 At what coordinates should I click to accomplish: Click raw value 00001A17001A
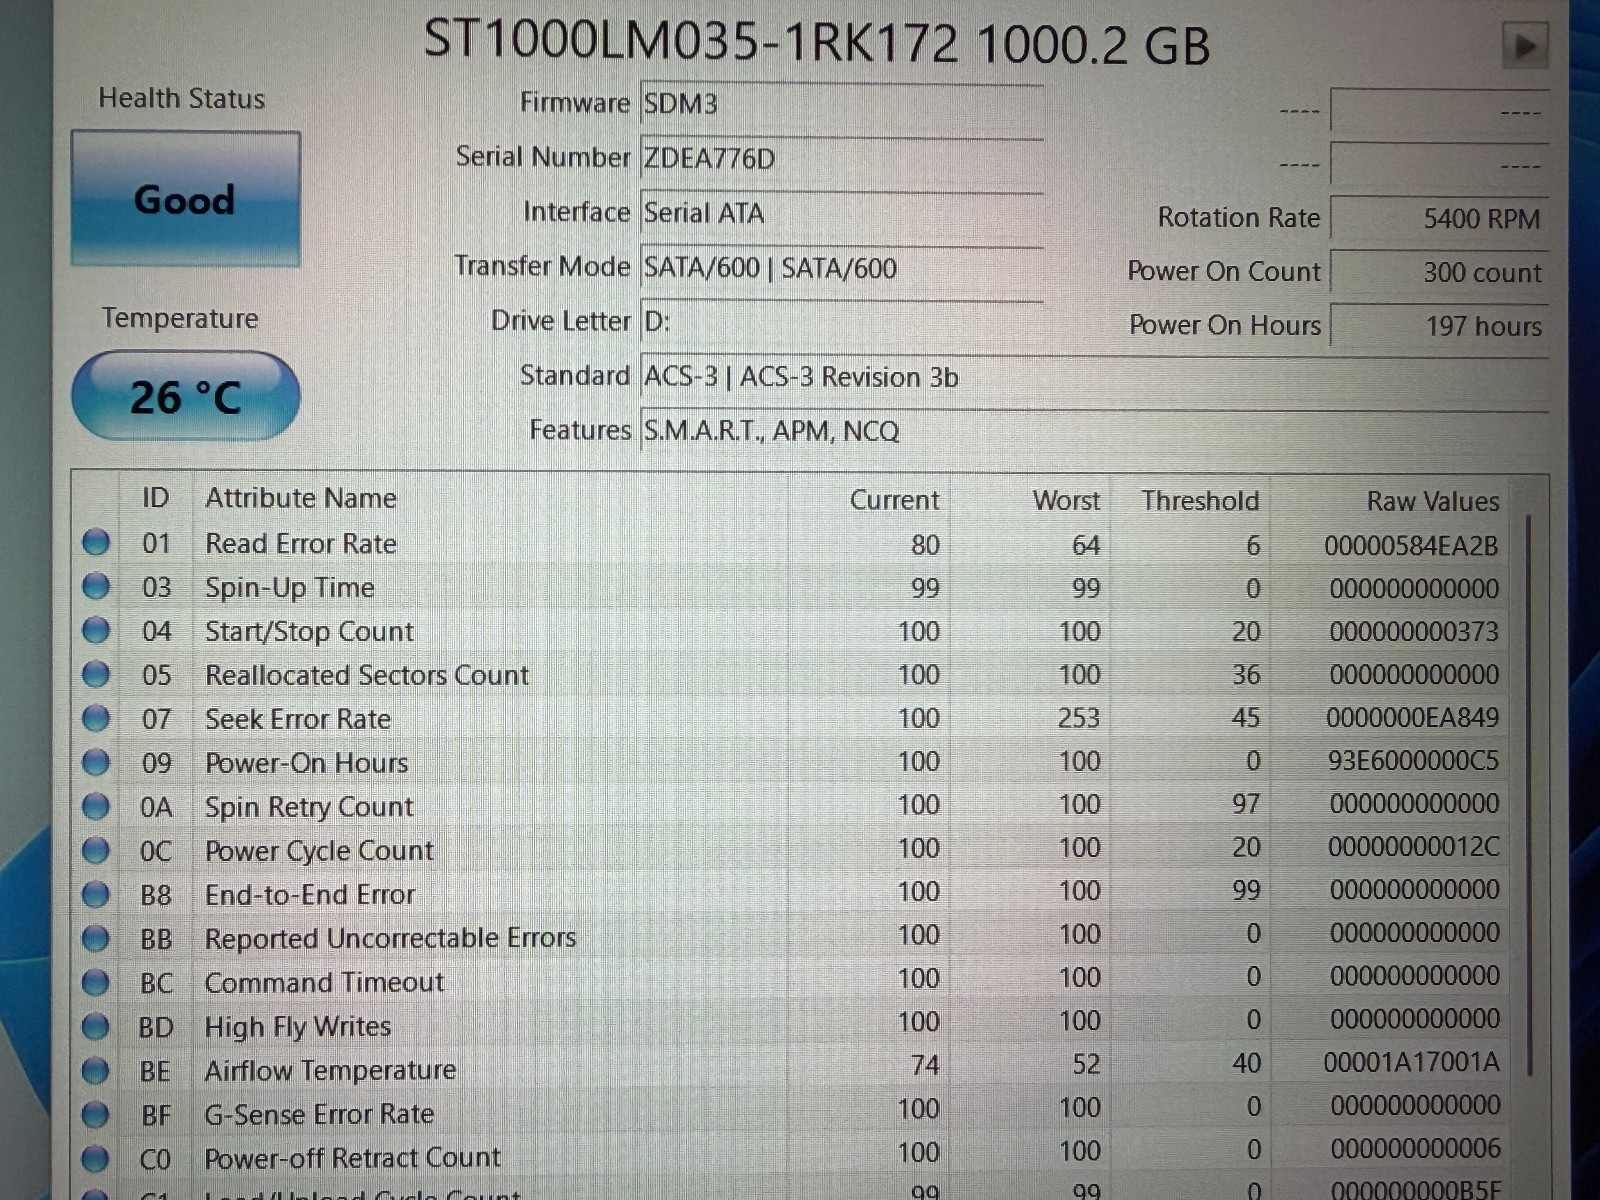point(1412,1062)
